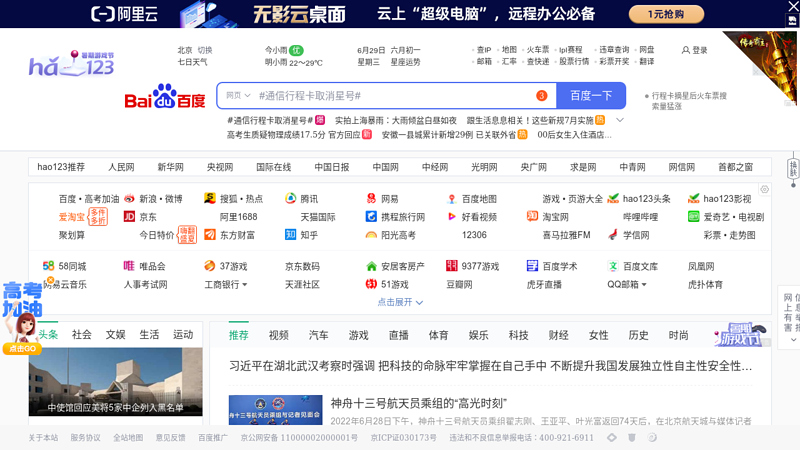800x450 pixels.
Task: Open the 学信网 icon link
Action: [x=613, y=235]
